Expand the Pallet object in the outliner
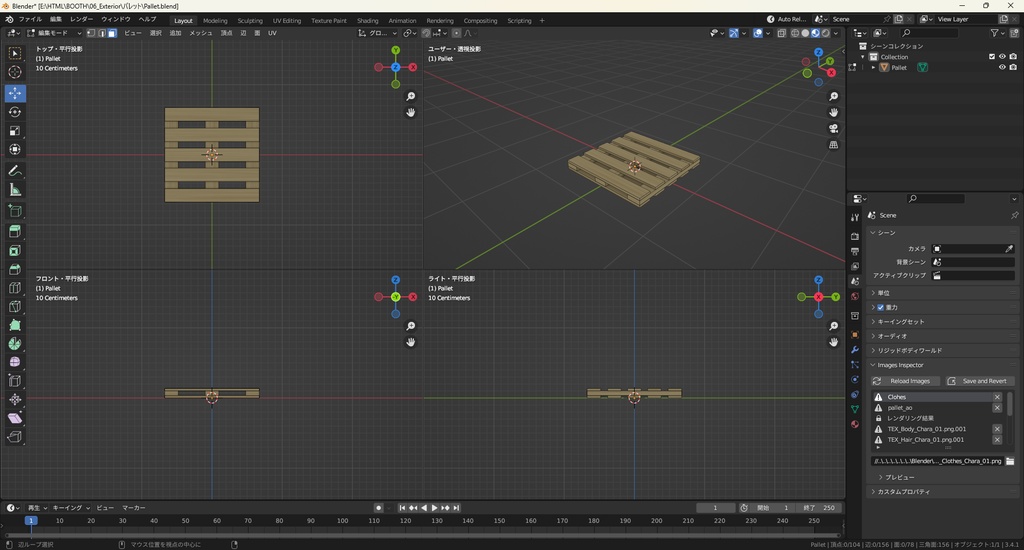The width and height of the screenshot is (1024, 550). point(873,68)
